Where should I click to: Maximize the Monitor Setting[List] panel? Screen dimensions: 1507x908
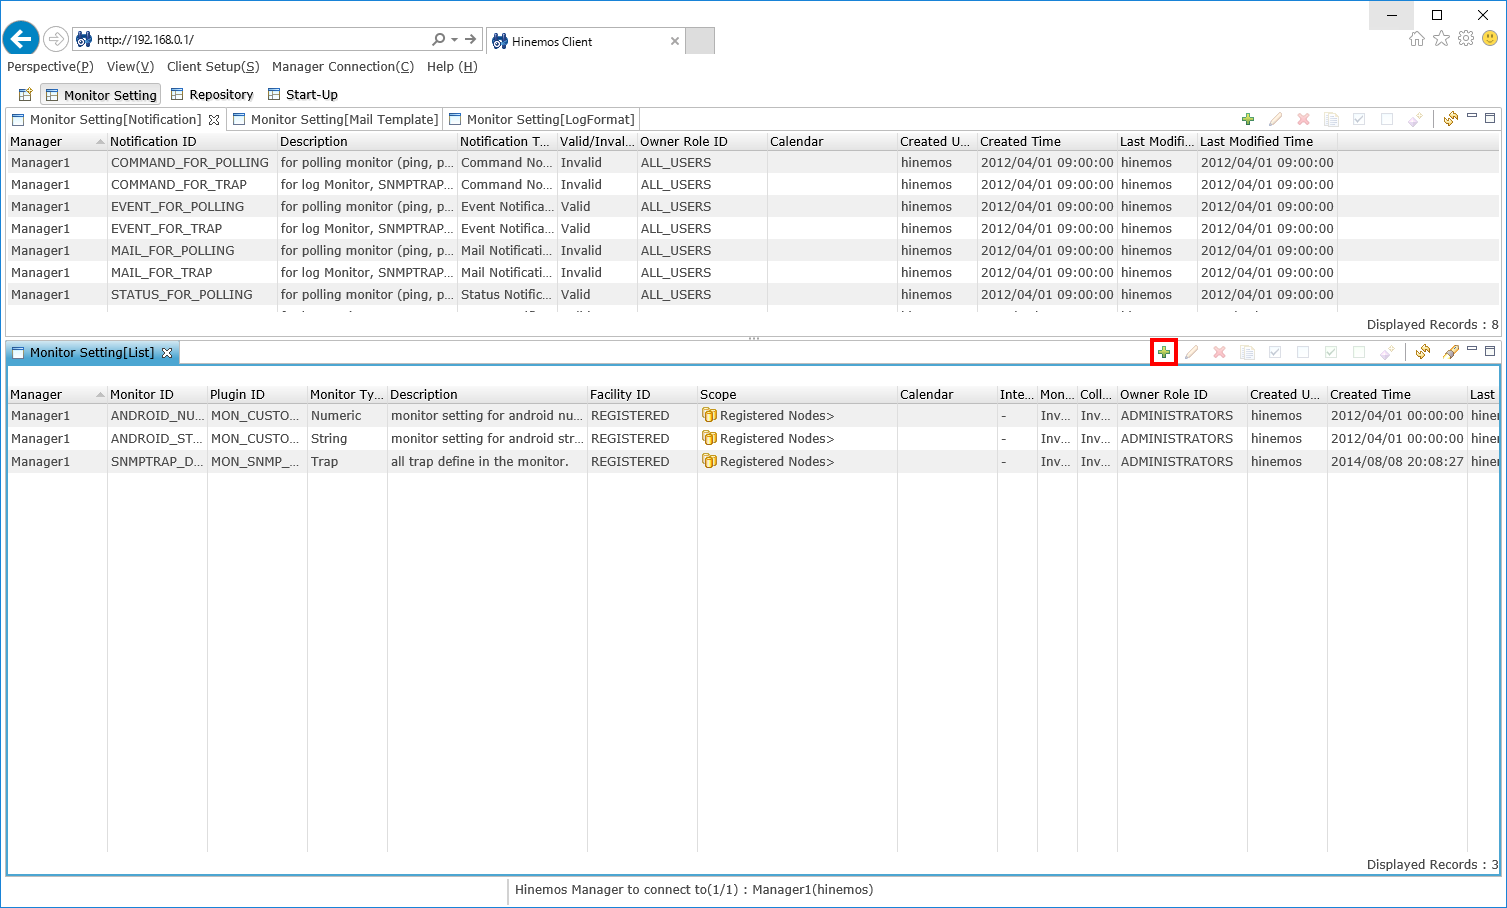(x=1490, y=351)
